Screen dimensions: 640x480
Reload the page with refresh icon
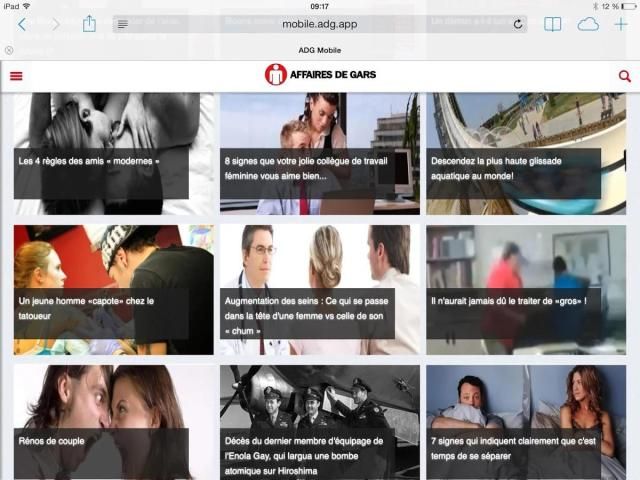518,24
